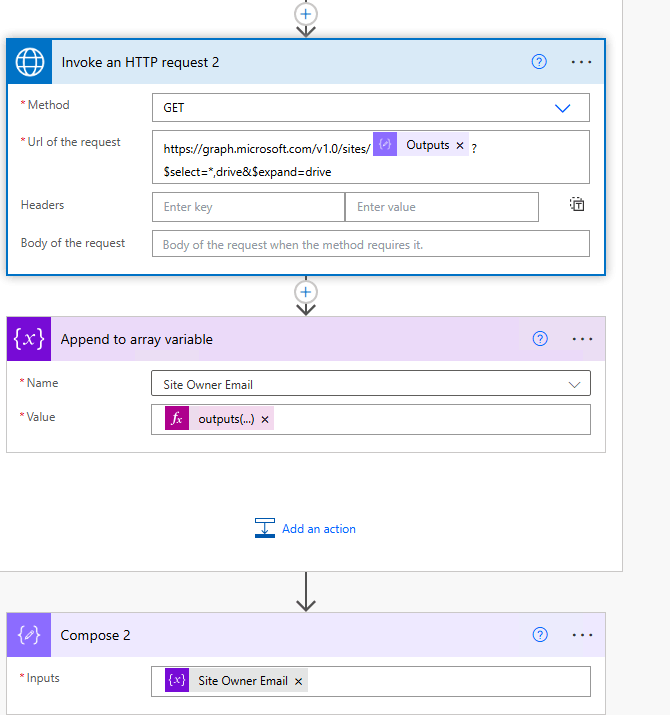The height and width of the screenshot is (715, 670).
Task: Open the ellipsis menu of Append to array variable
Action: [582, 339]
